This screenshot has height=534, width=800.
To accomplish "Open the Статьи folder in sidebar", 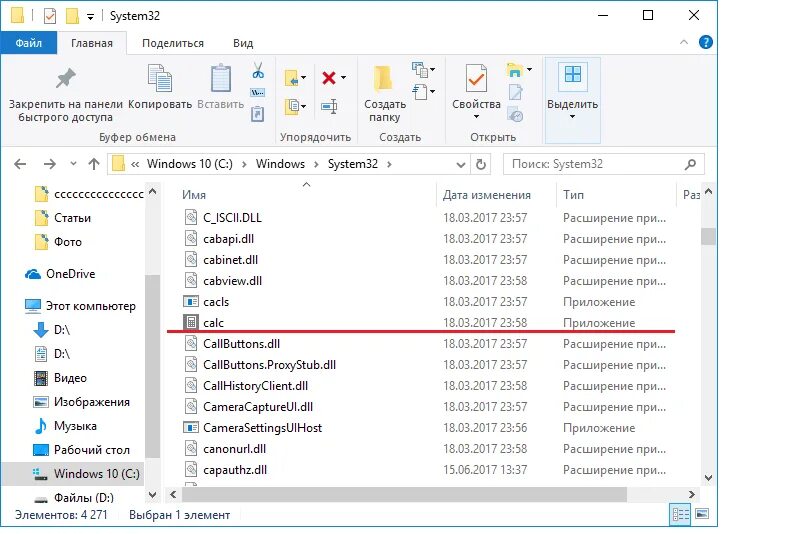I will point(63,218).
